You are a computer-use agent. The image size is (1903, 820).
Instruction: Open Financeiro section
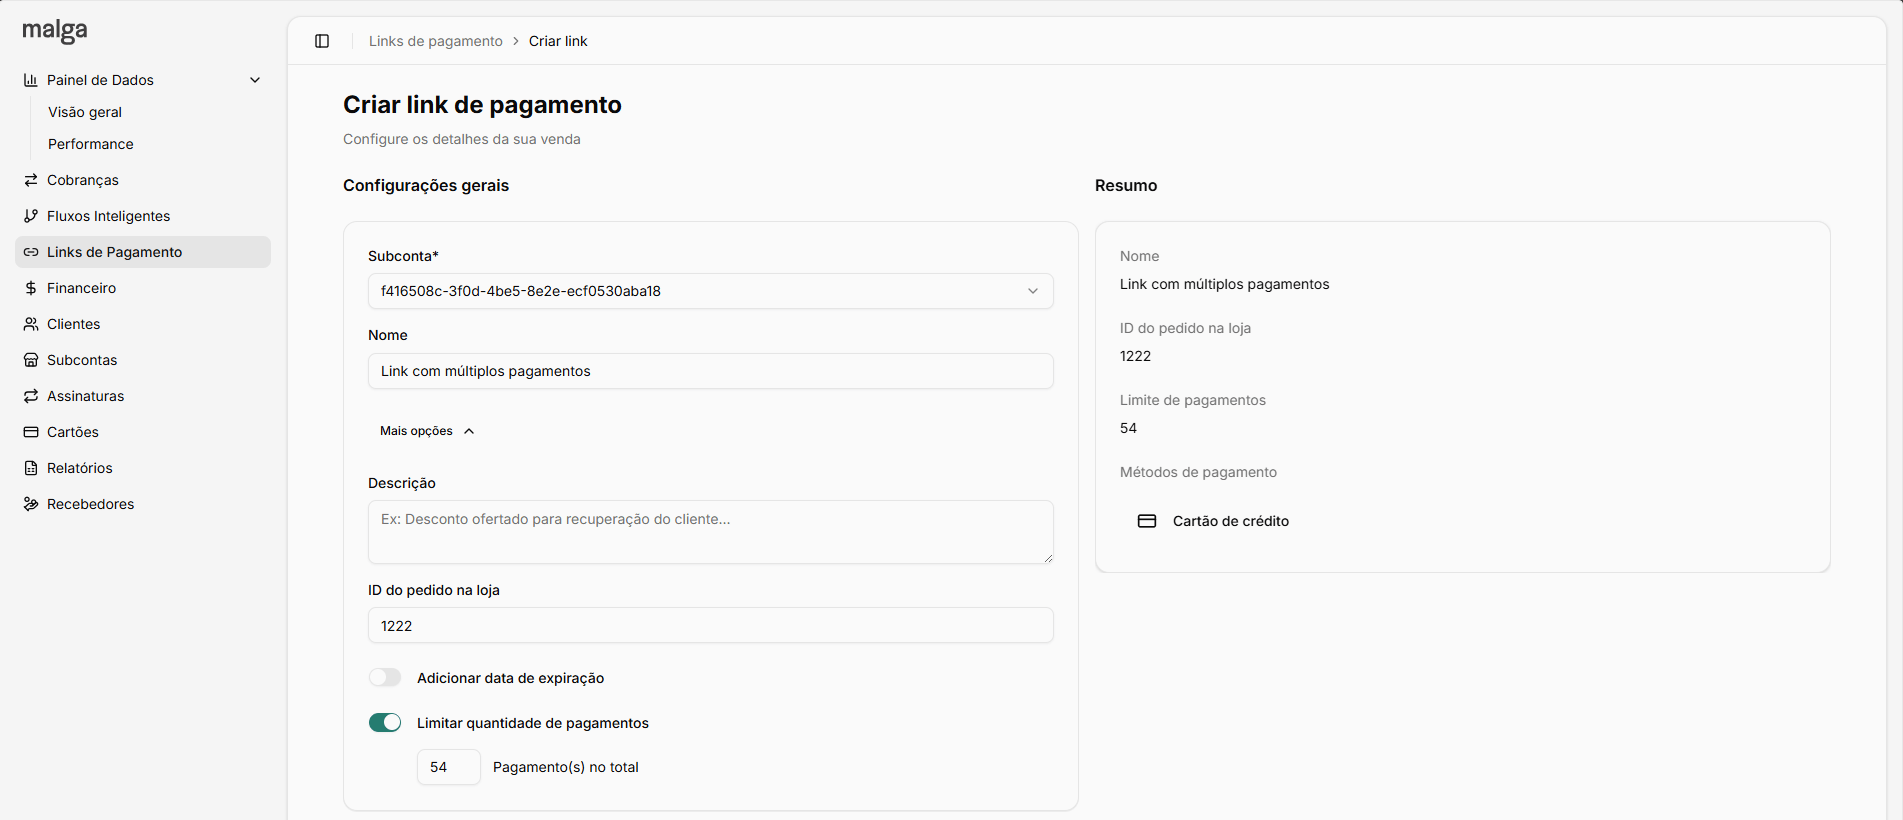(x=143, y=288)
